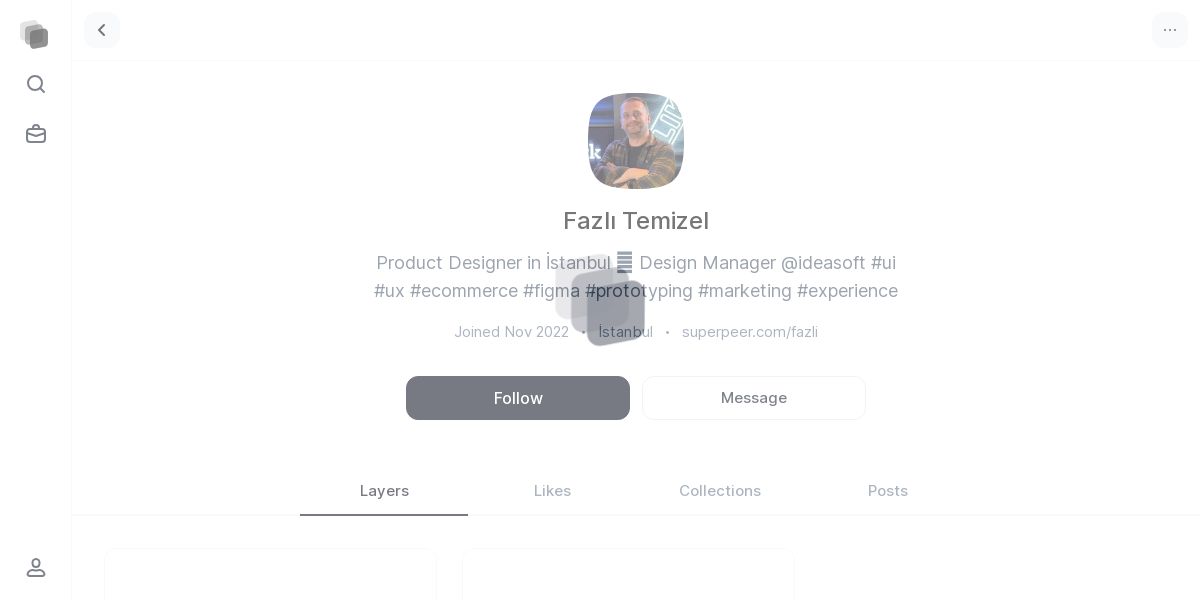The image size is (1200, 600).
Task: Open the account person icon in sidebar
Action: pos(36,567)
